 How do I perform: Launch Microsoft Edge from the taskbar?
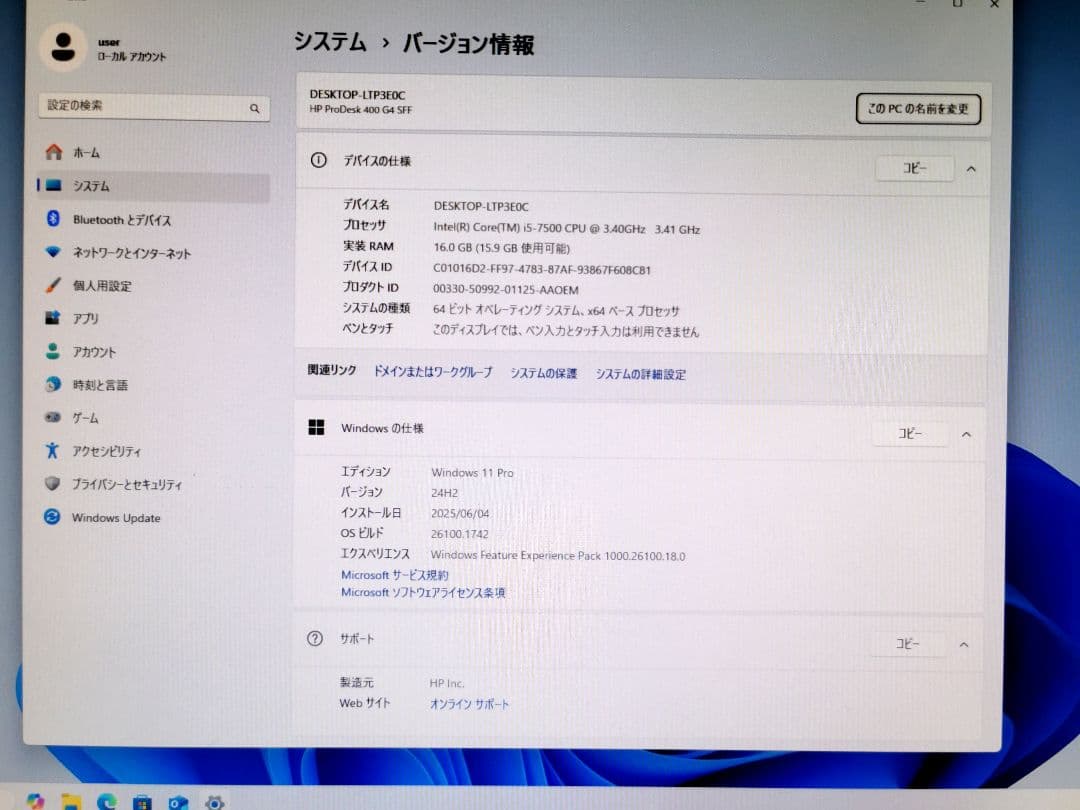(x=106, y=800)
